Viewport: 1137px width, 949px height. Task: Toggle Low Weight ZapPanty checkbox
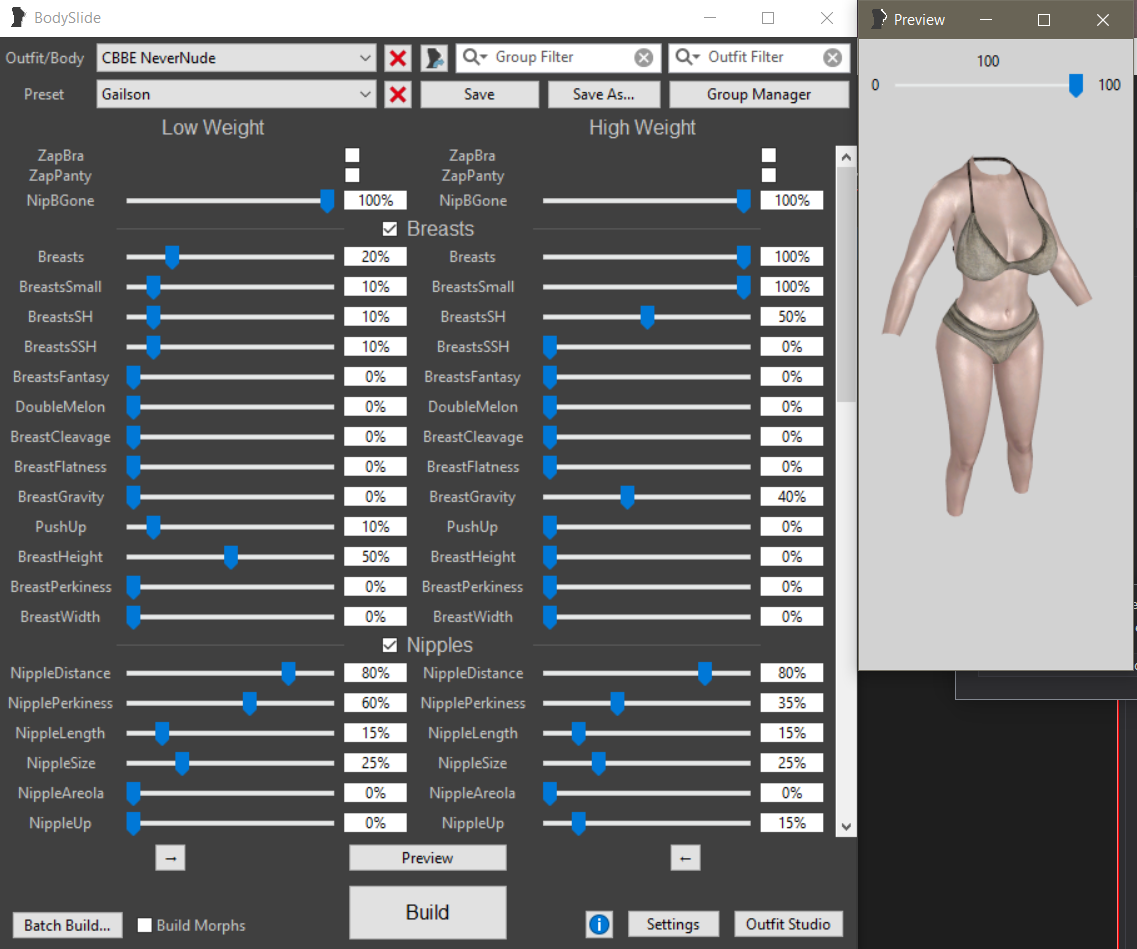[352, 175]
